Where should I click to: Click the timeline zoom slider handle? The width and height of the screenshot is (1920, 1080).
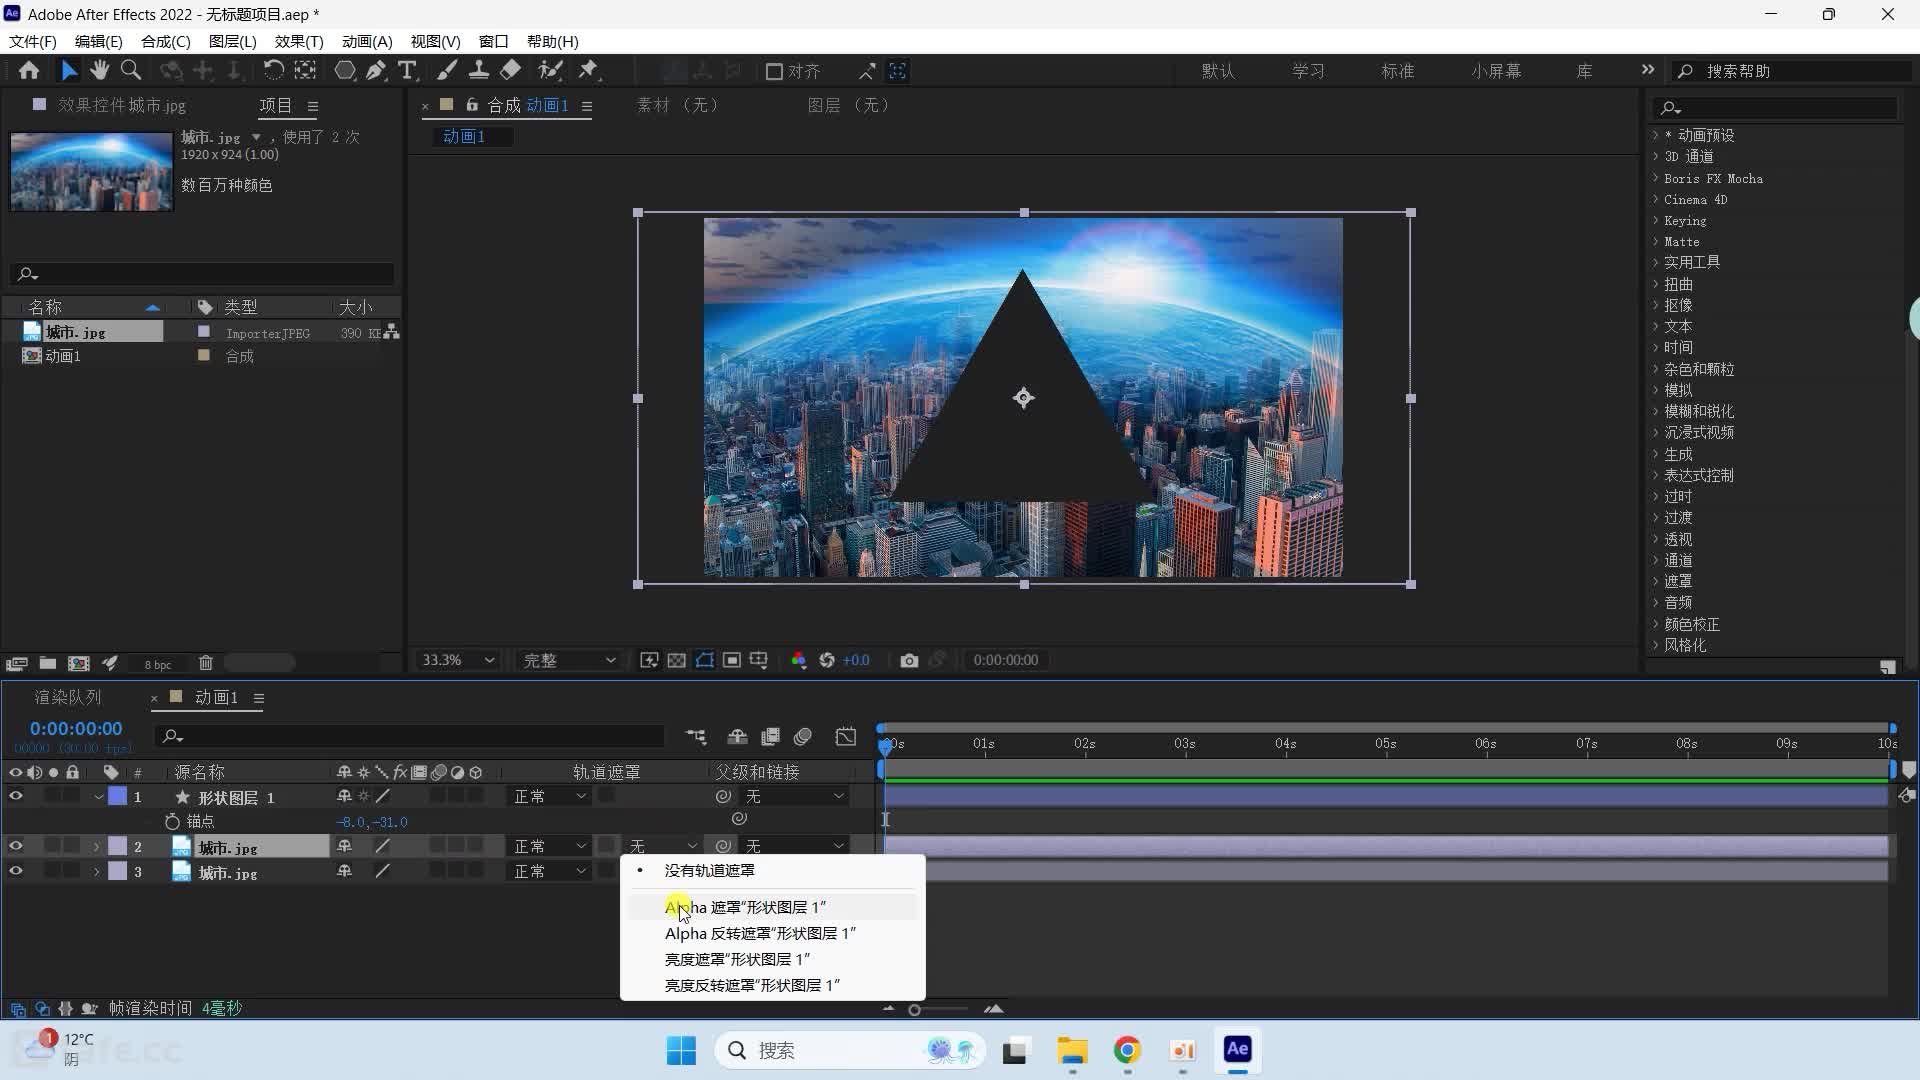pyautogui.click(x=914, y=1010)
